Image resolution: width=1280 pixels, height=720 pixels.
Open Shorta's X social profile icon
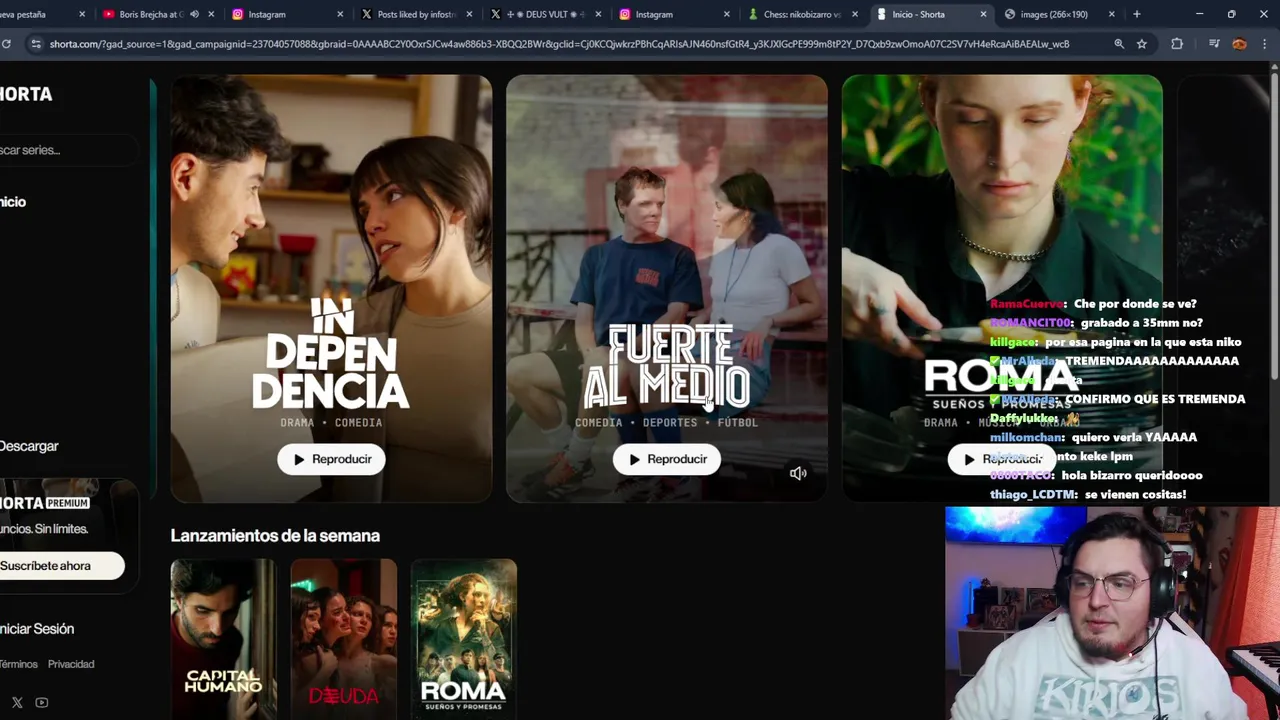click(x=17, y=702)
